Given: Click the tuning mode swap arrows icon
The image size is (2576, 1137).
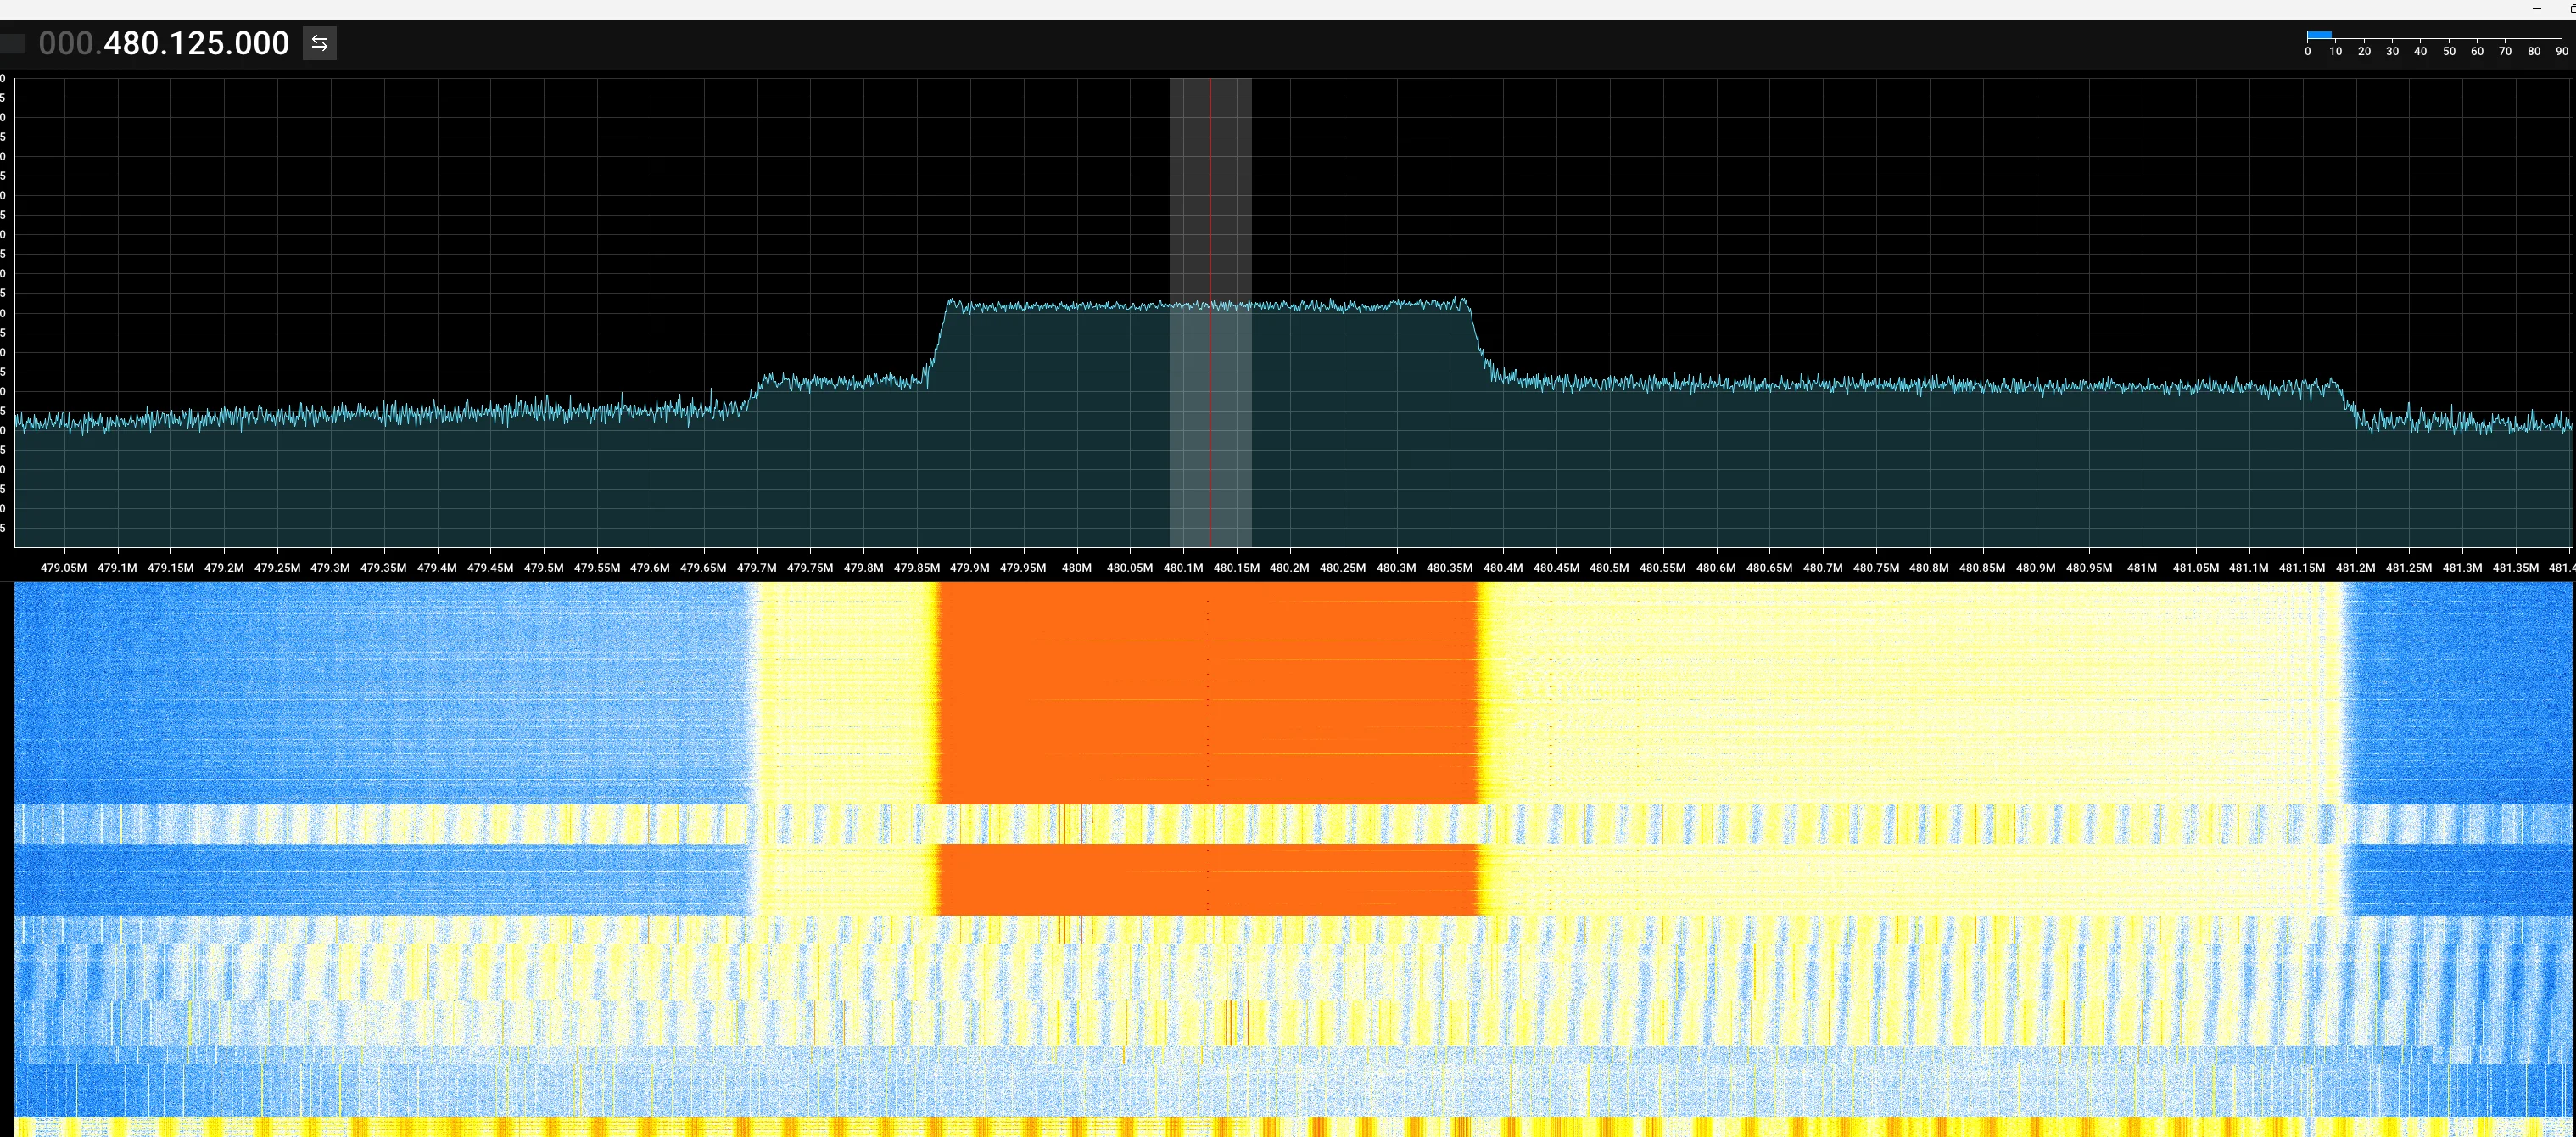Looking at the screenshot, I should [x=319, y=43].
